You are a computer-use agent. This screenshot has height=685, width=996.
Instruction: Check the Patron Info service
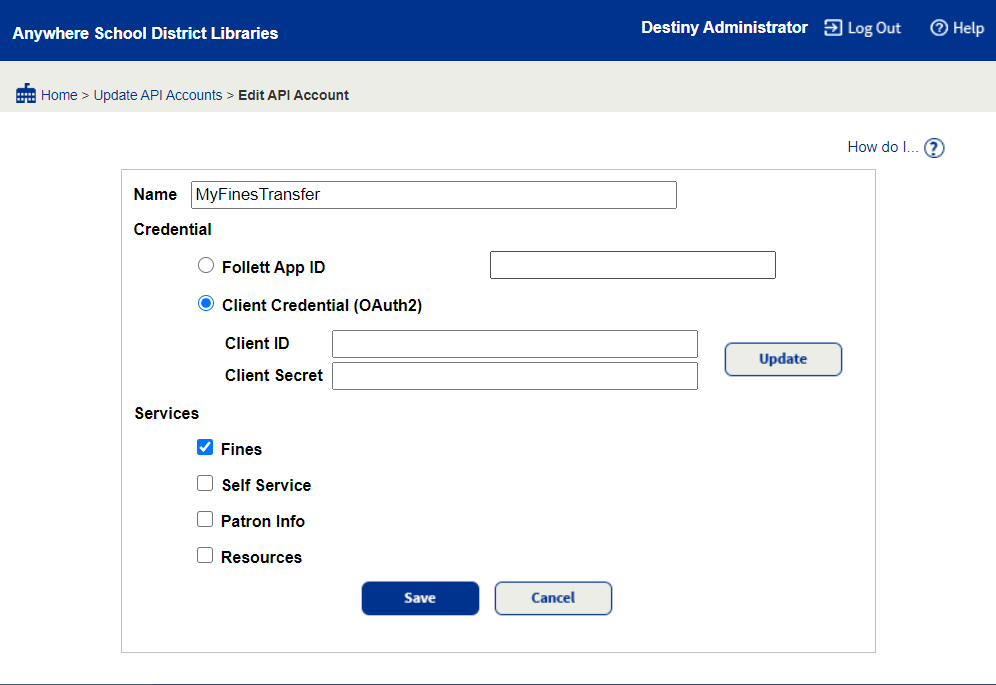[205, 519]
